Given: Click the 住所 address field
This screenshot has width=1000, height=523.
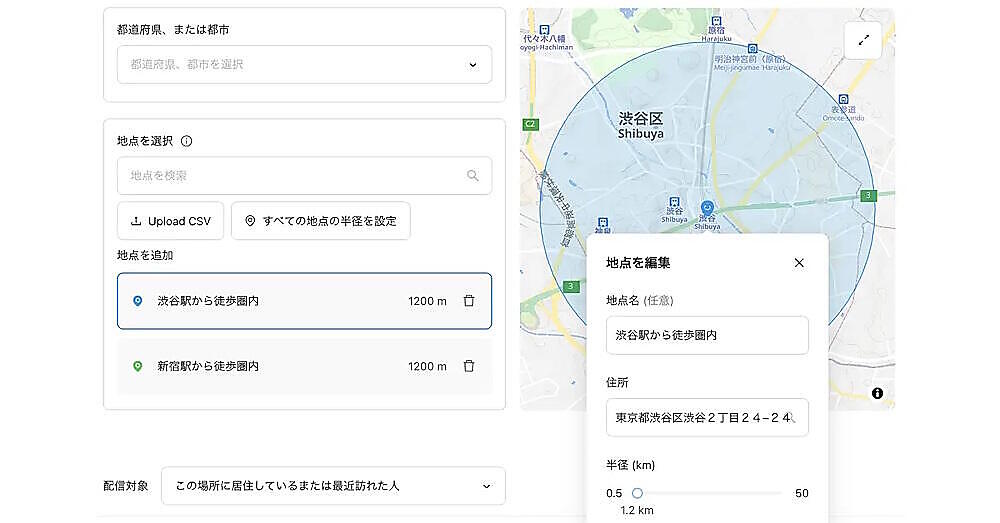Looking at the screenshot, I should click(700, 417).
